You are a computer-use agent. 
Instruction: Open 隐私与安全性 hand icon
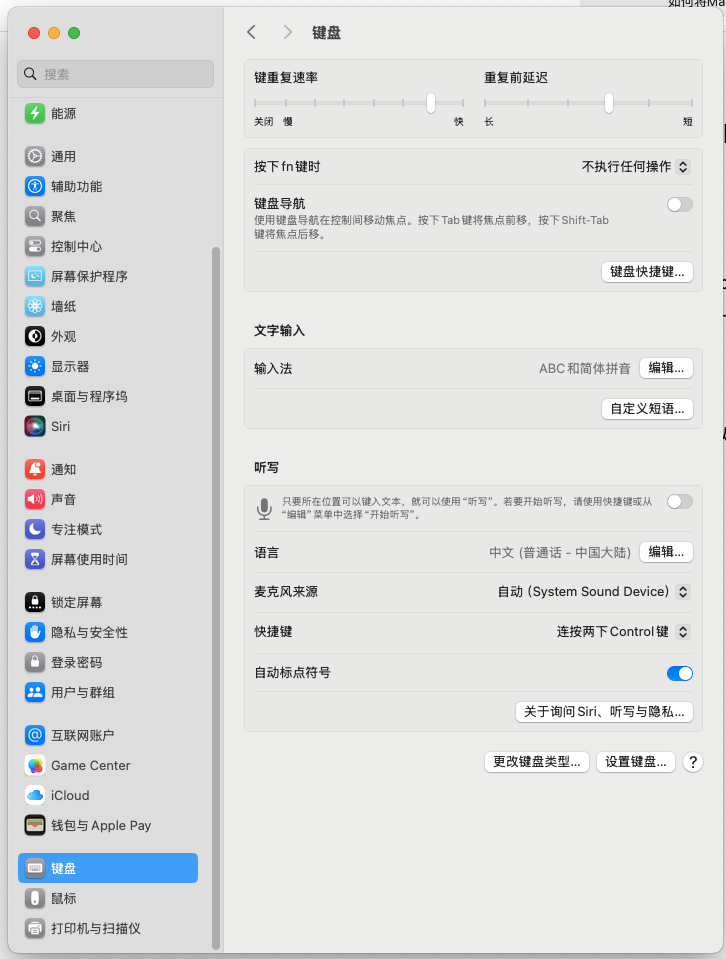35,632
